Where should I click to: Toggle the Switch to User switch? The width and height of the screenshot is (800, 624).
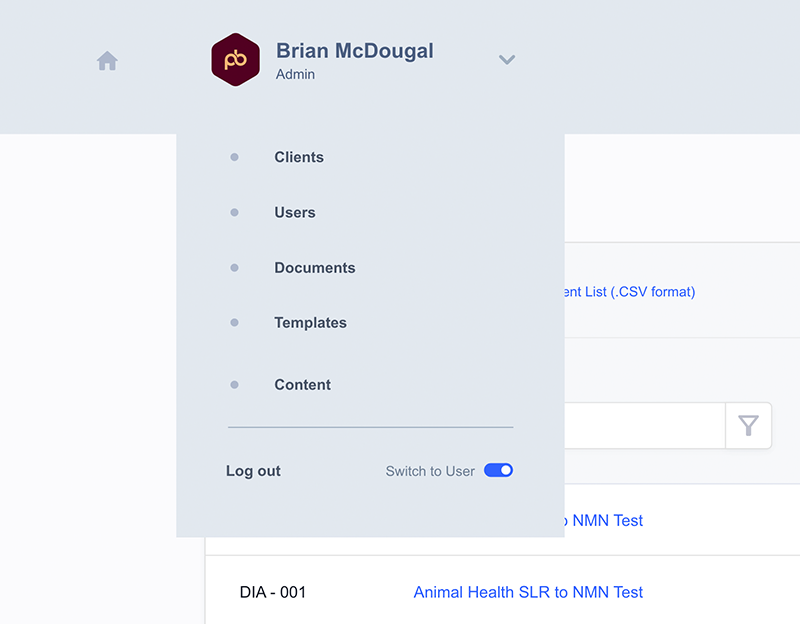498,470
